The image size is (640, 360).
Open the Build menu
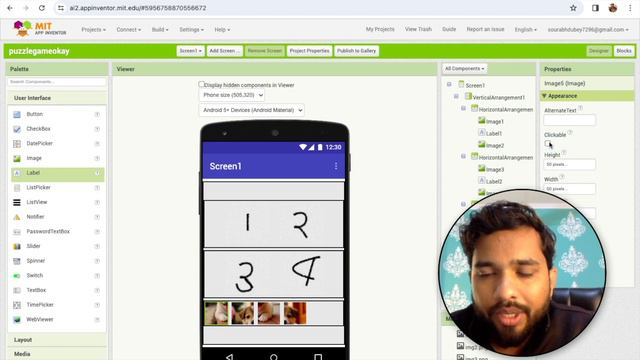coord(160,29)
